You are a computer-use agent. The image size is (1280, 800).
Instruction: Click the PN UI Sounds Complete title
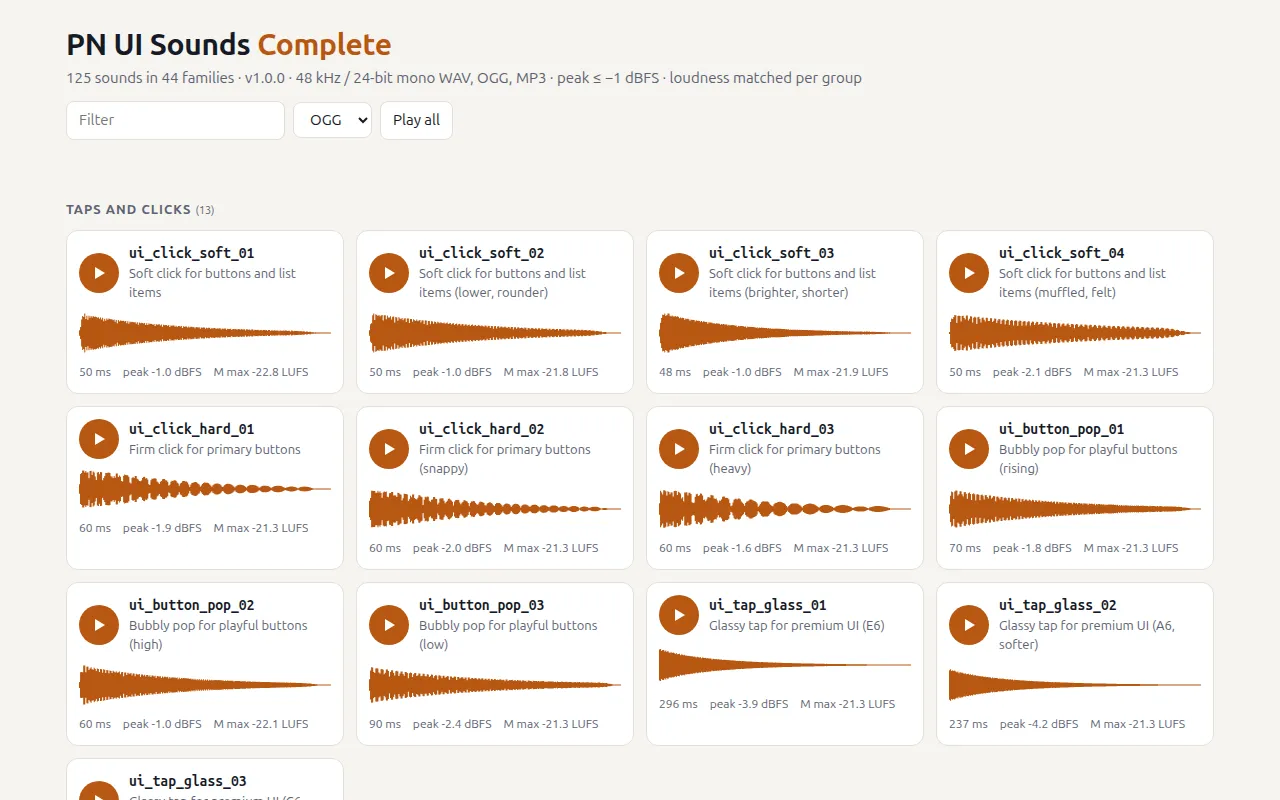[229, 45]
